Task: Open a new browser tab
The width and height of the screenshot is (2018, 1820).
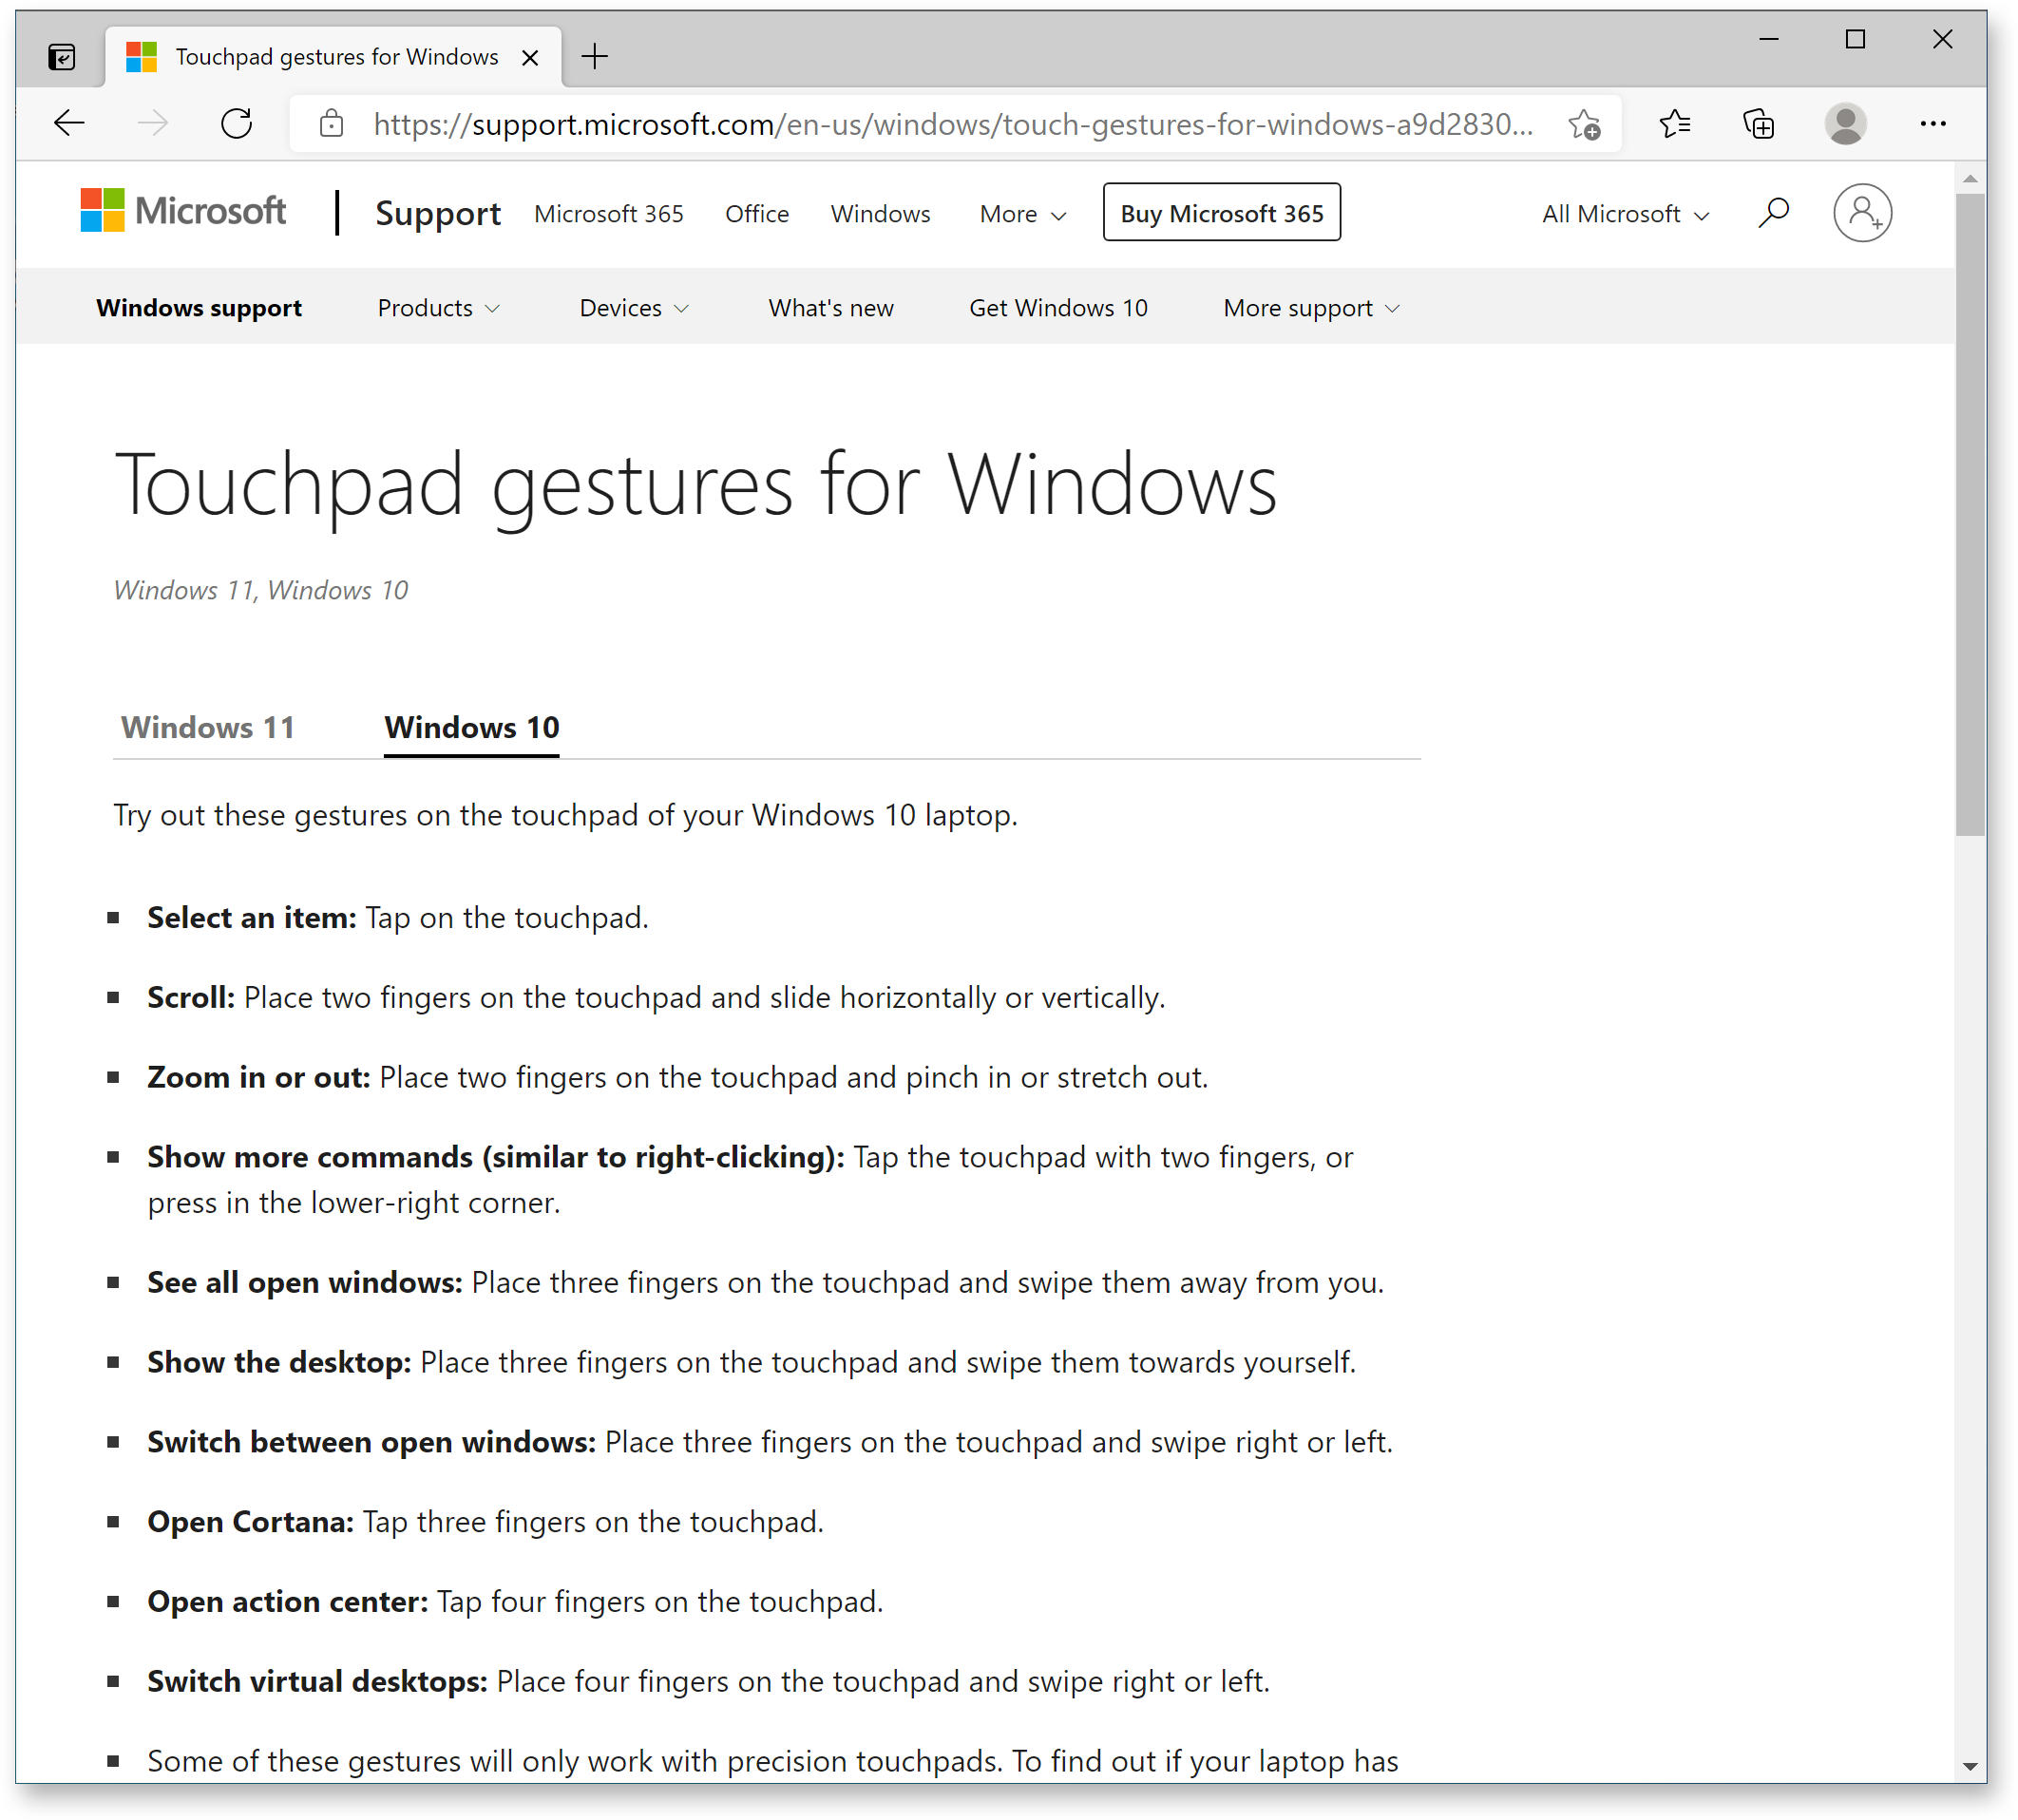Action: click(x=595, y=57)
